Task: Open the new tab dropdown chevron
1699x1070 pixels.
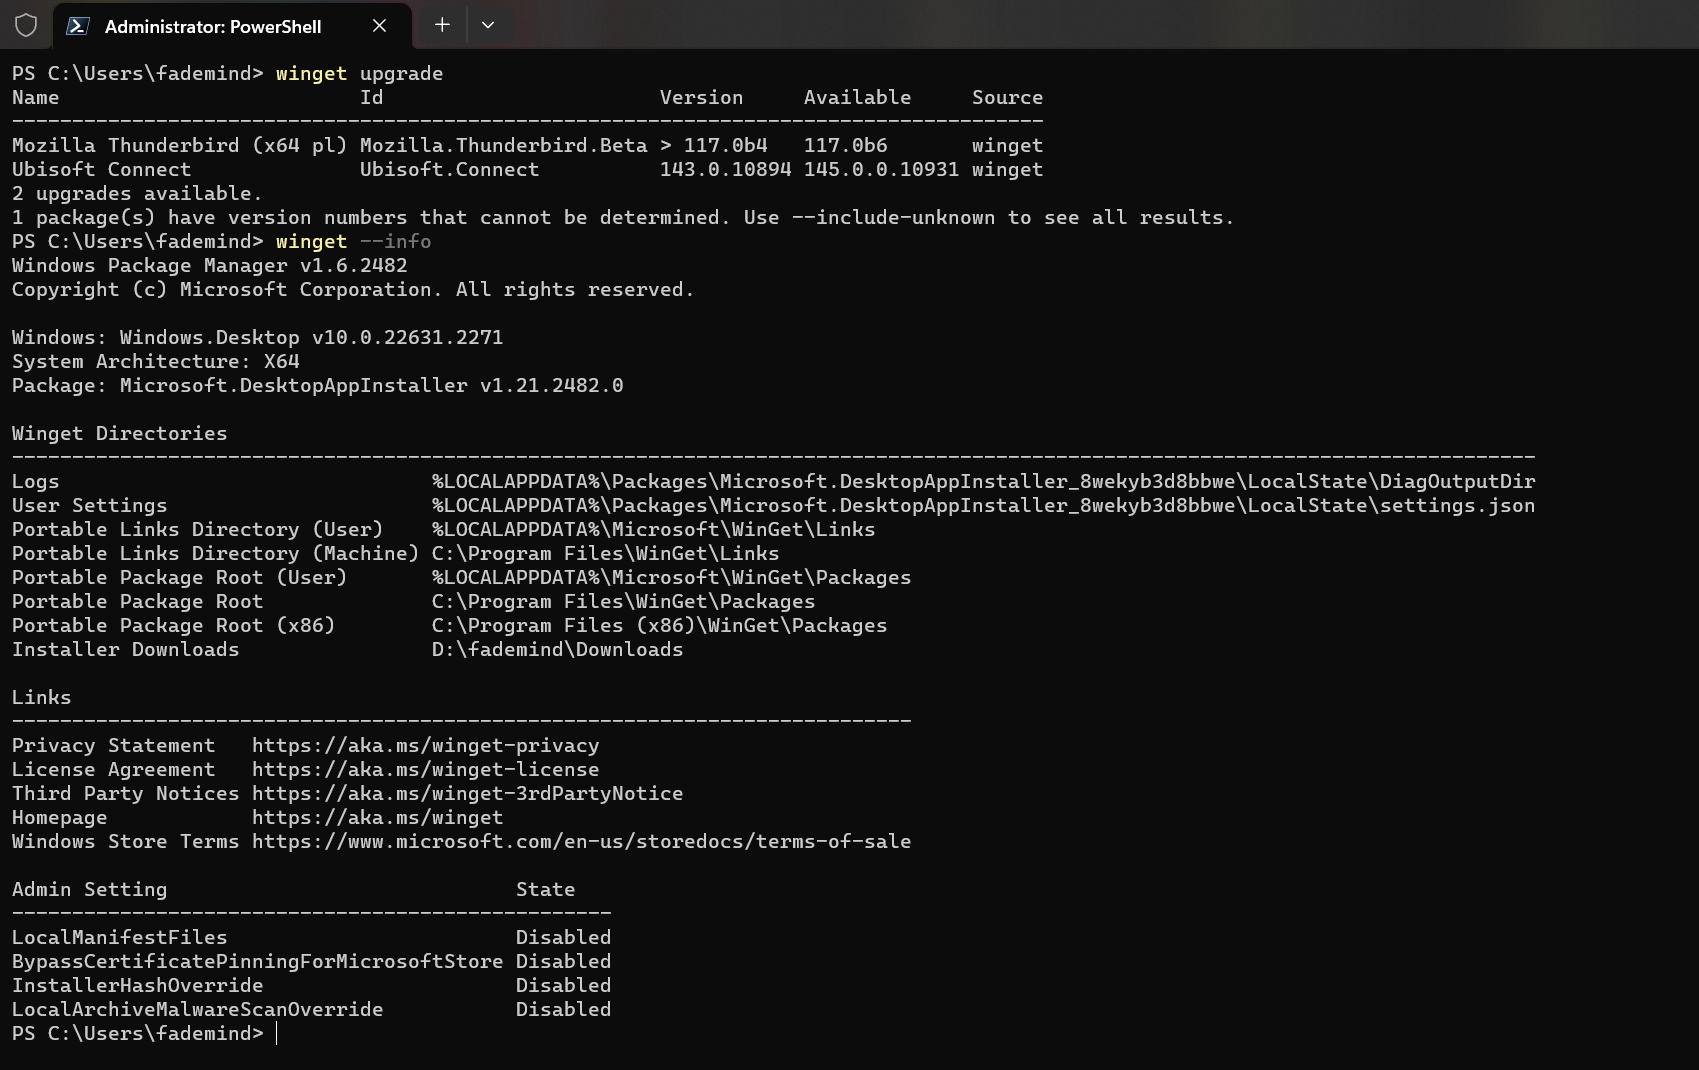Action: point(489,25)
